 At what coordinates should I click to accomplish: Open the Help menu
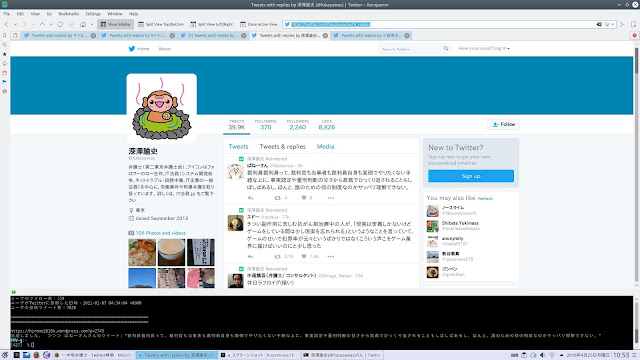tap(133, 14)
